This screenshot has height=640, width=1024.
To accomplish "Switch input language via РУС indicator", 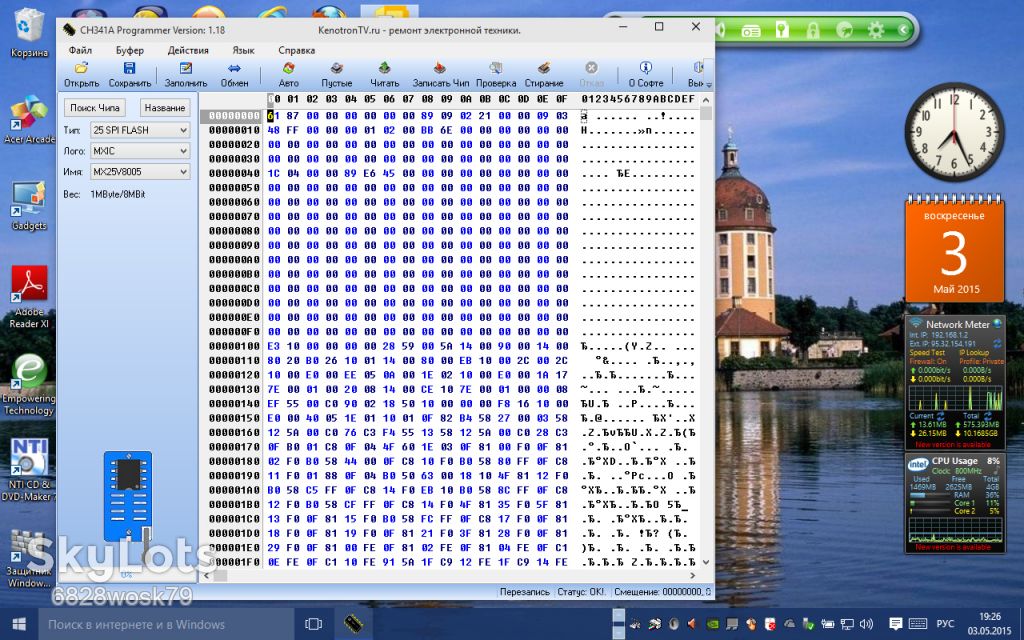I will coord(945,624).
